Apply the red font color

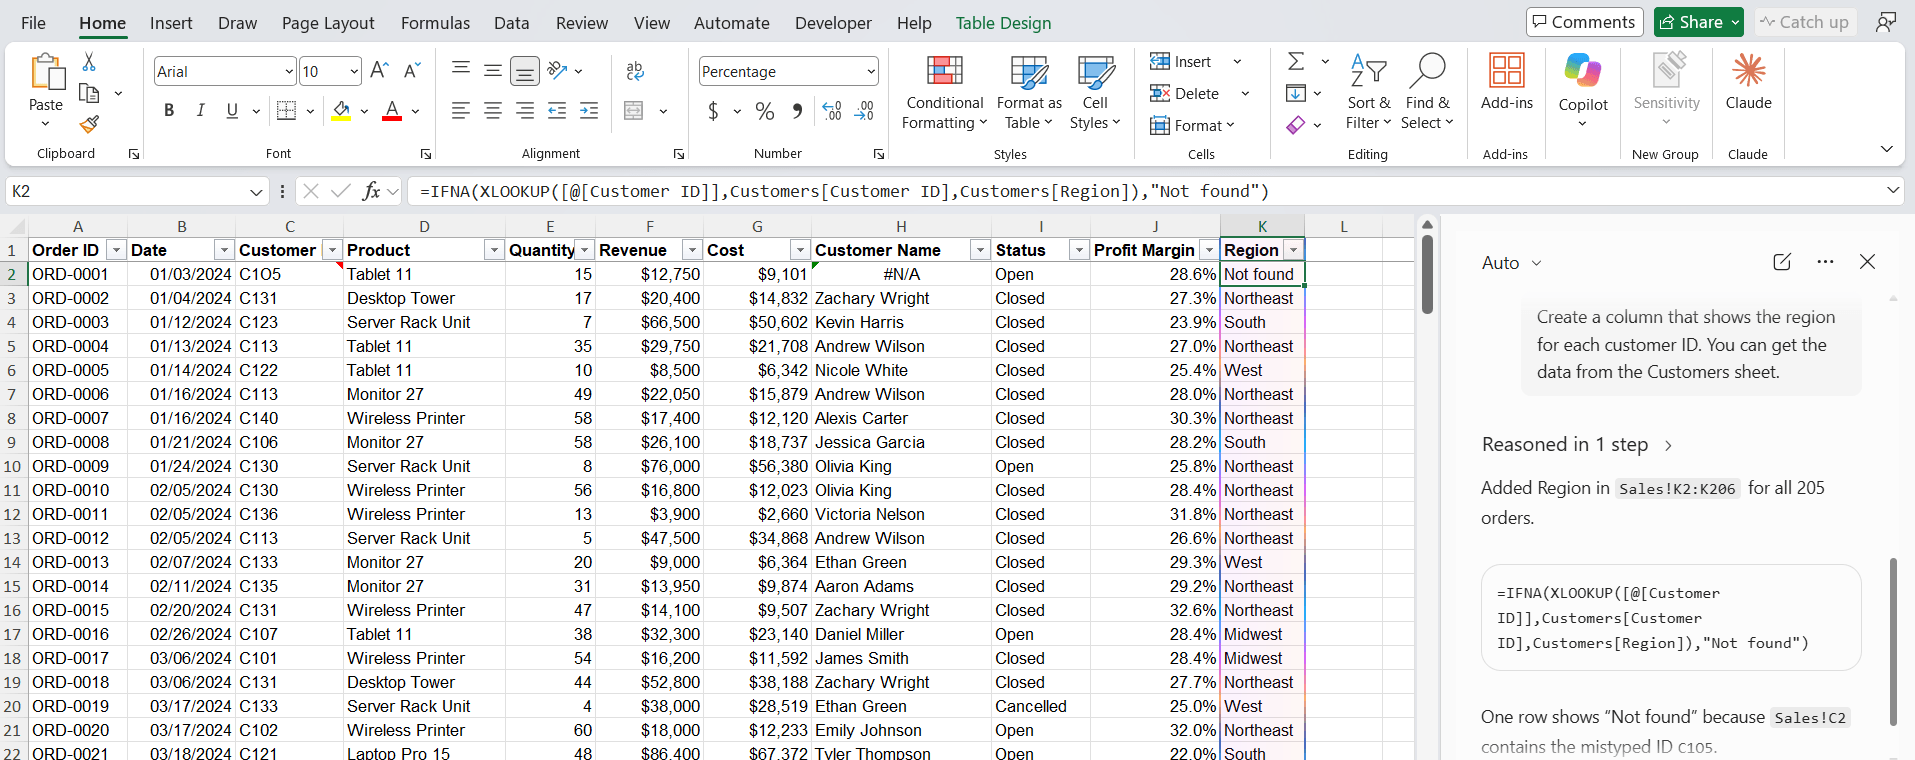tap(392, 110)
